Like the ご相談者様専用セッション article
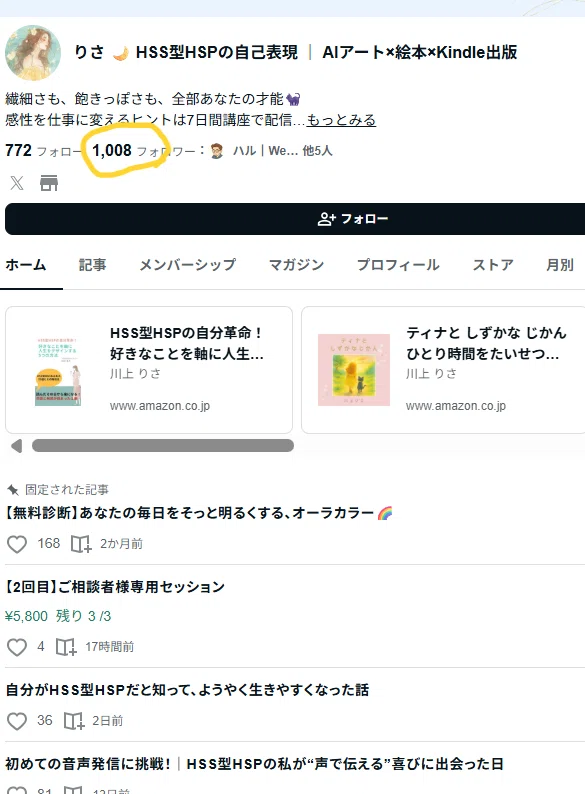585x794 pixels. click(17, 647)
